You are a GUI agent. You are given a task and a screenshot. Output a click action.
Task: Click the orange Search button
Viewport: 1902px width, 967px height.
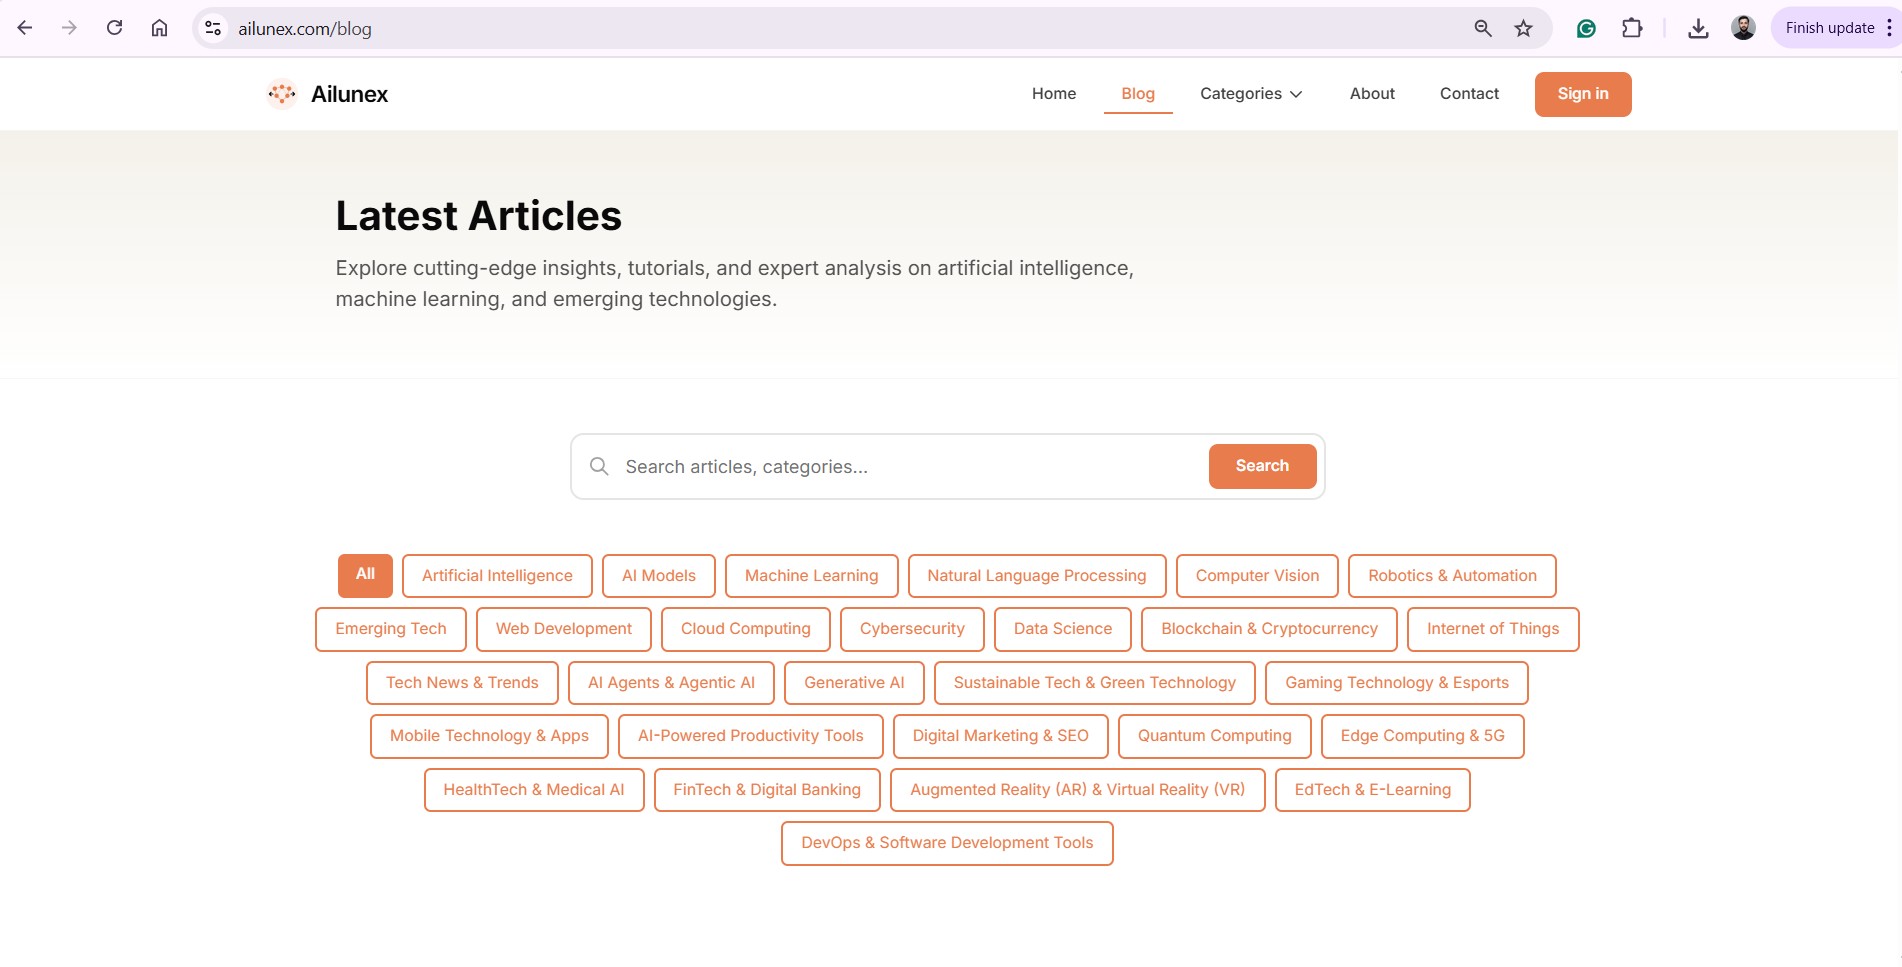tap(1262, 466)
